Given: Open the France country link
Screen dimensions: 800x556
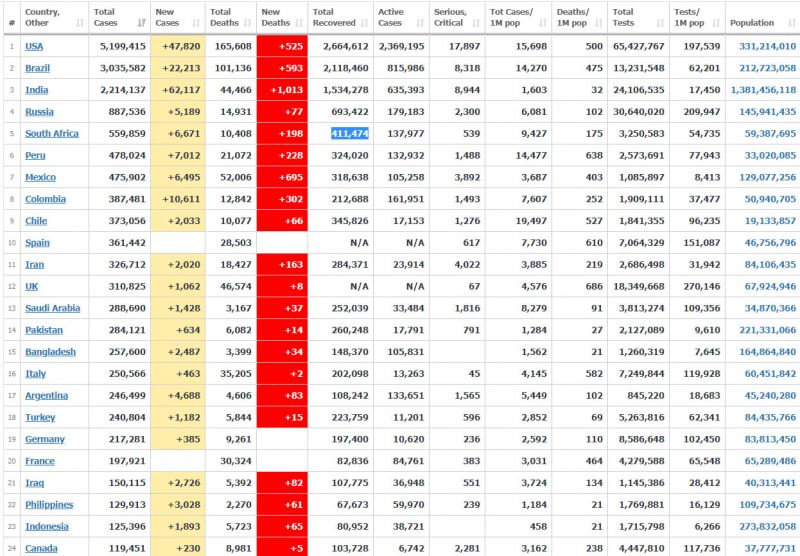Looking at the screenshot, I should pyautogui.click(x=40, y=461).
